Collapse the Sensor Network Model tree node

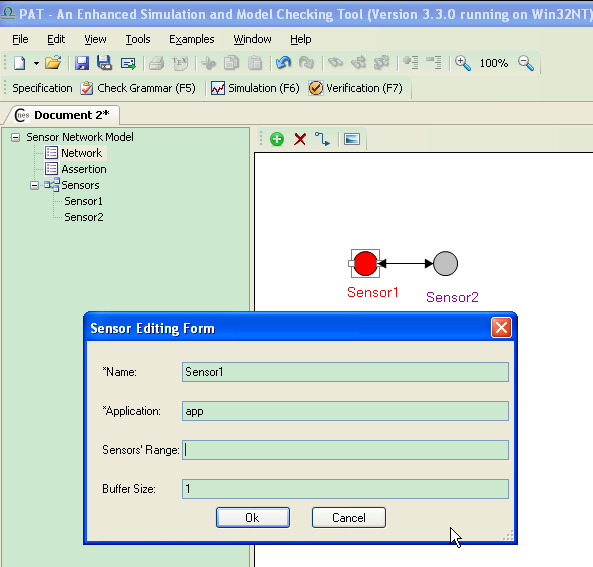[16, 137]
